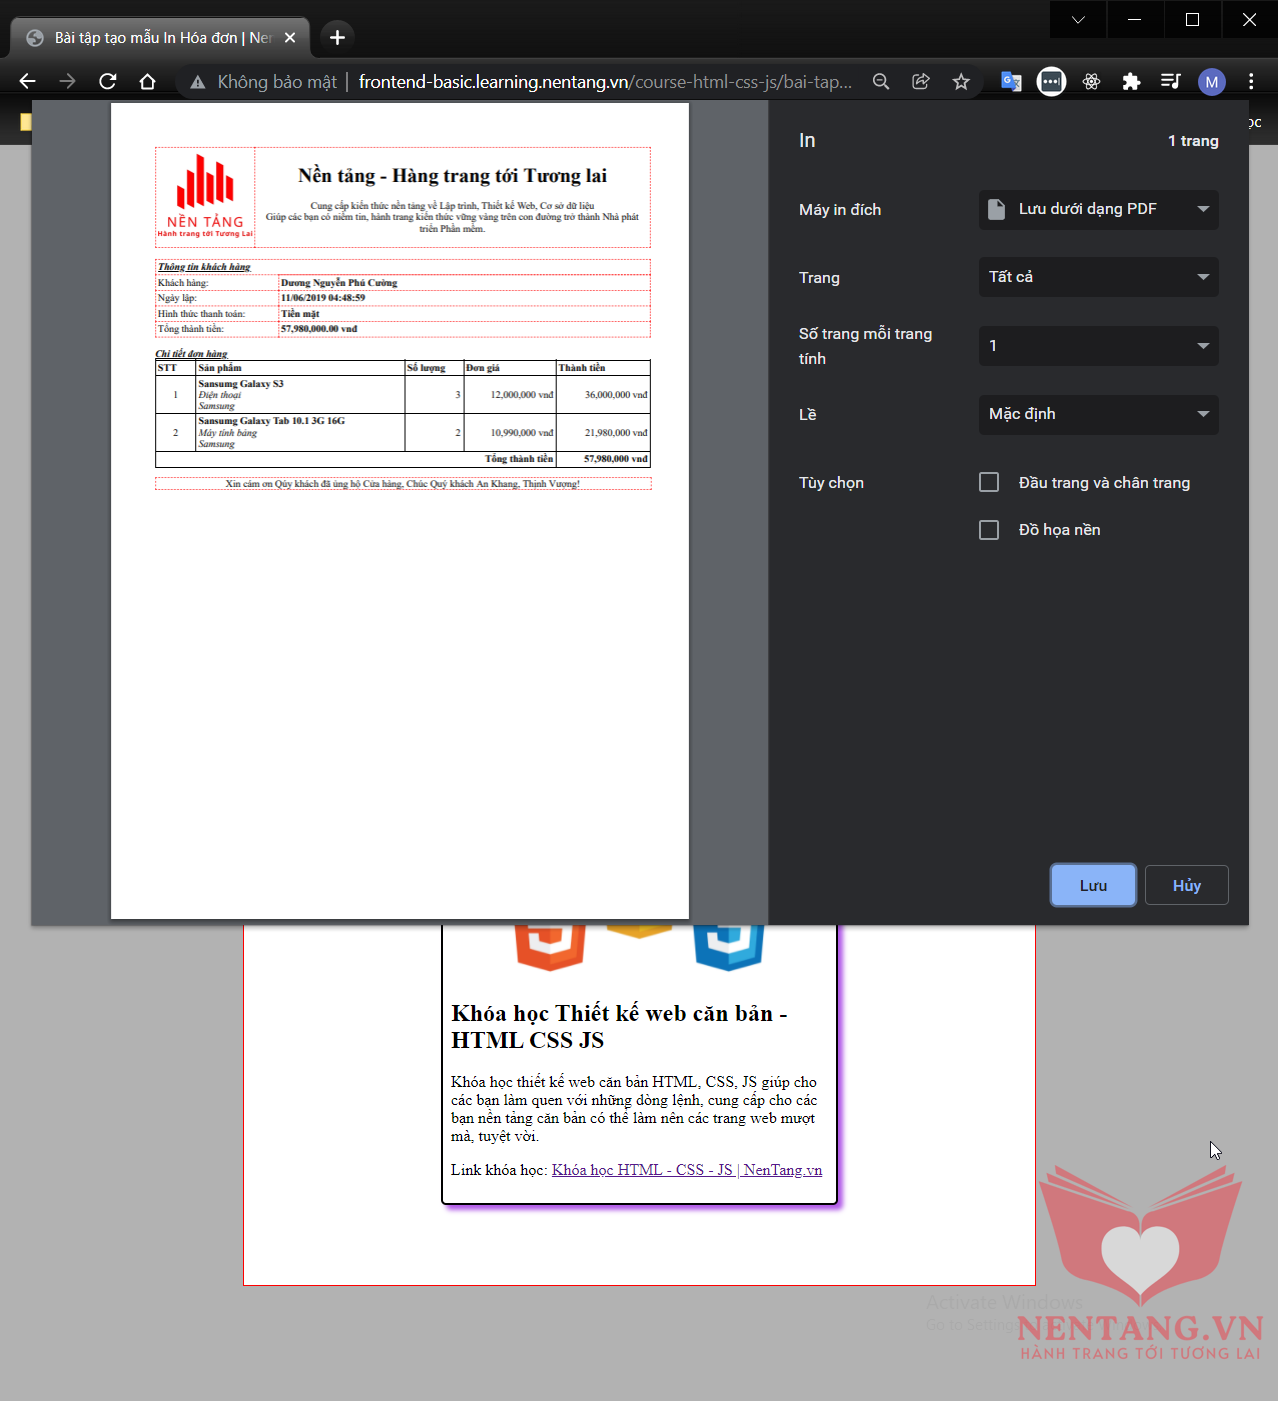Go to the browser home page icon
The height and width of the screenshot is (1401, 1278).
point(148,82)
